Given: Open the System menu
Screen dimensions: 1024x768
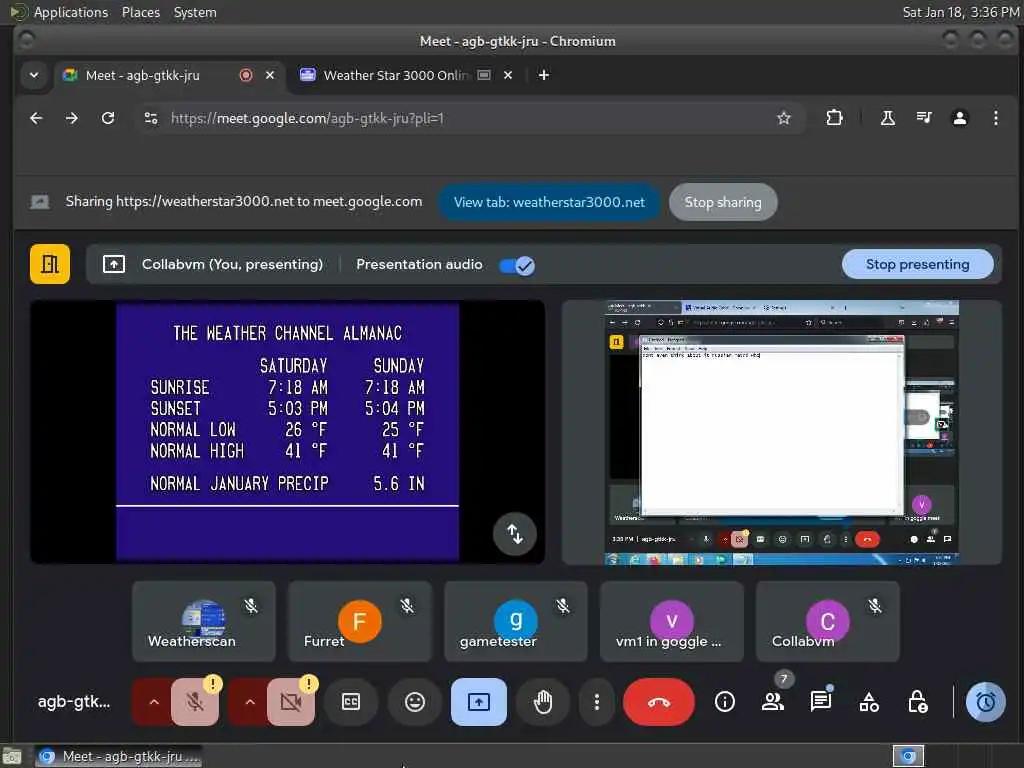Looking at the screenshot, I should [195, 12].
